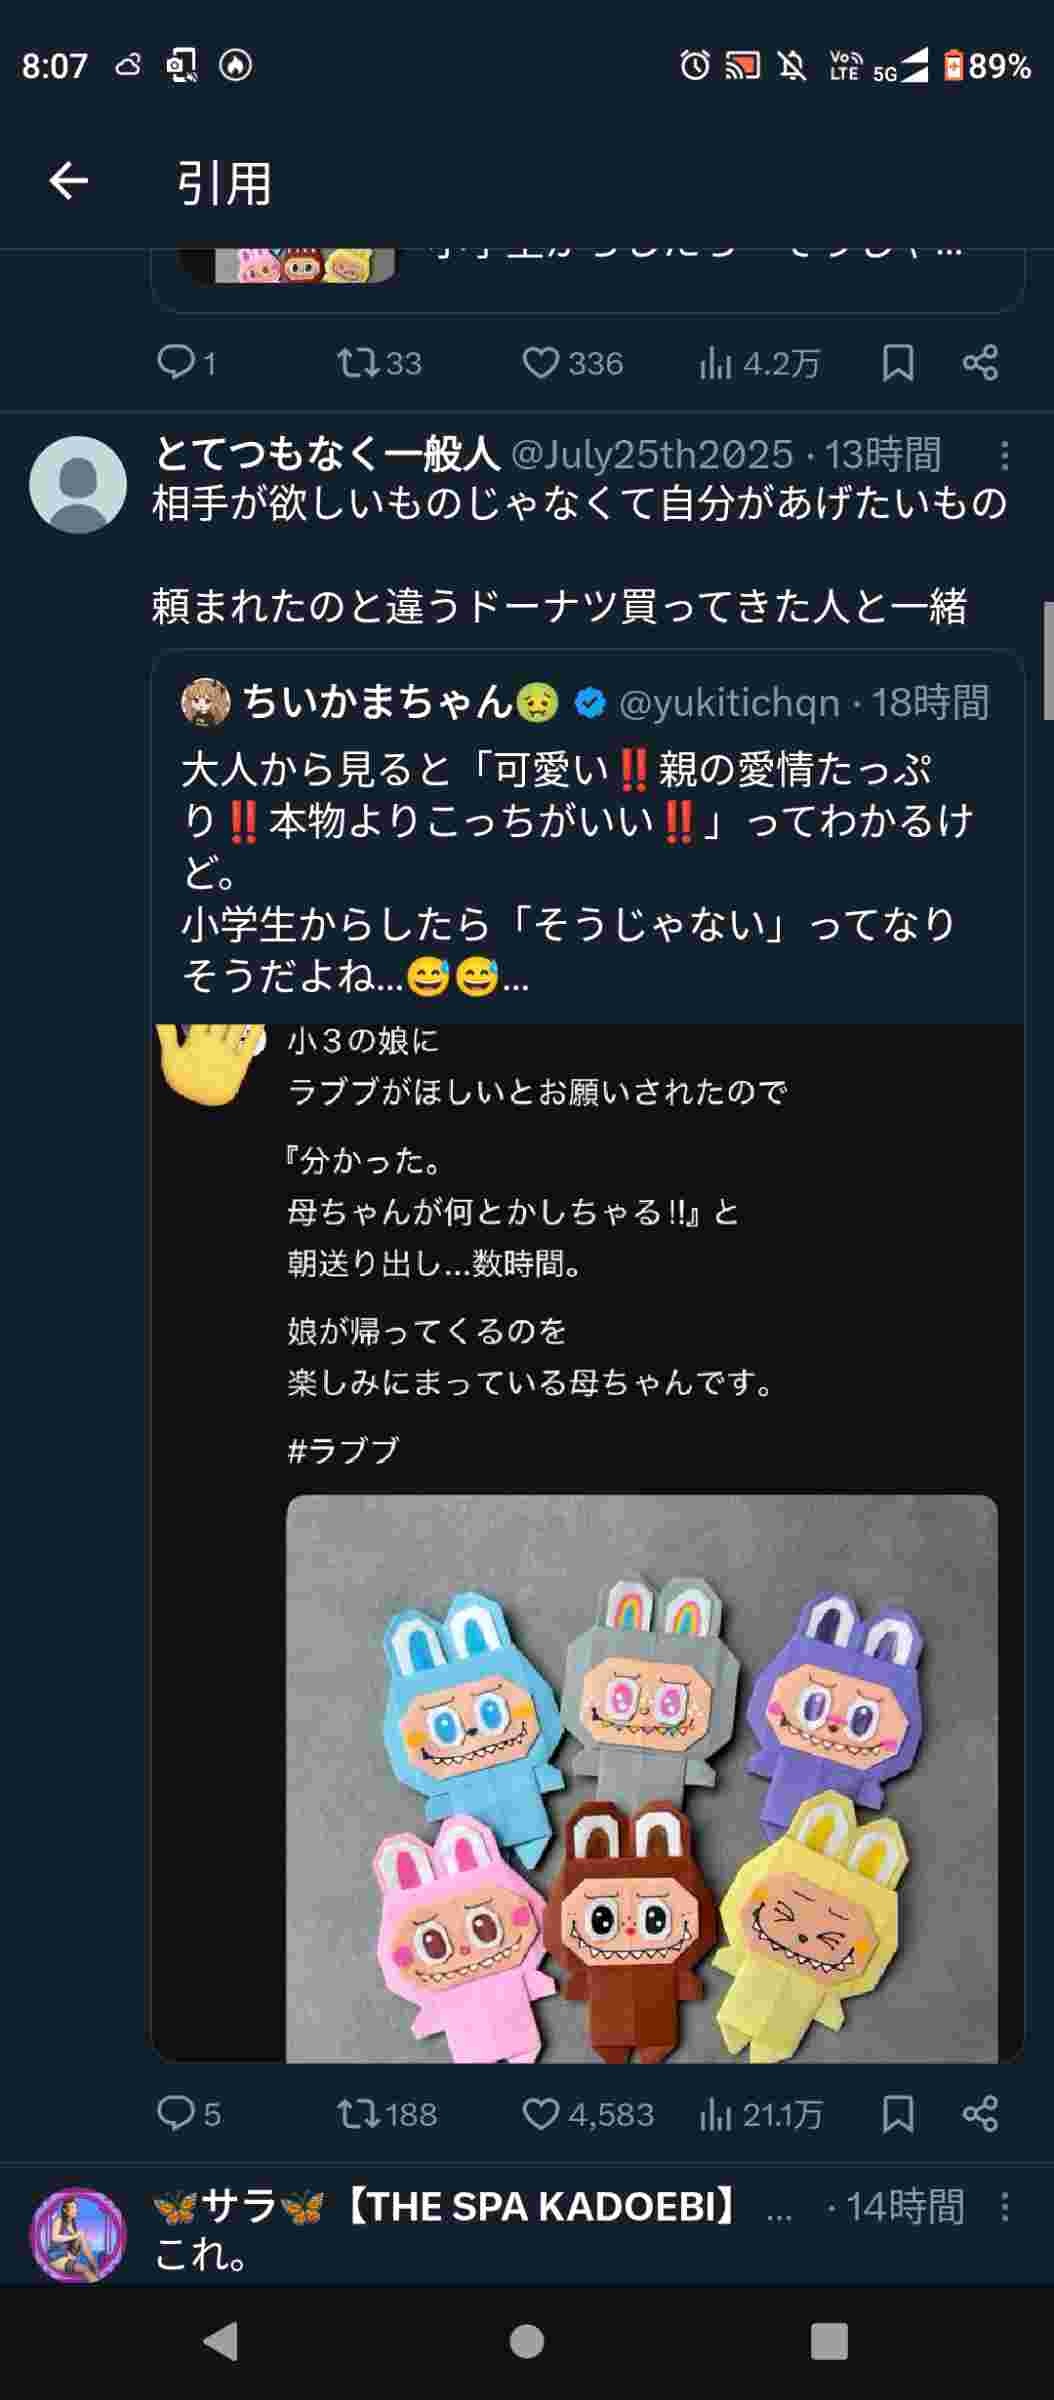Tap the back arrow beside 引用
The image size is (1054, 2400).
coord(69,182)
